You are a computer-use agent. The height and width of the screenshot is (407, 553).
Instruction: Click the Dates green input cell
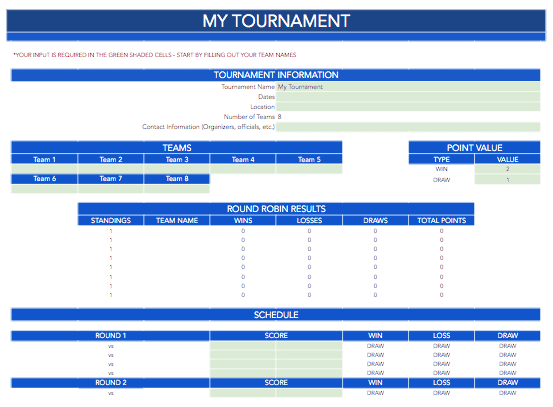point(408,97)
